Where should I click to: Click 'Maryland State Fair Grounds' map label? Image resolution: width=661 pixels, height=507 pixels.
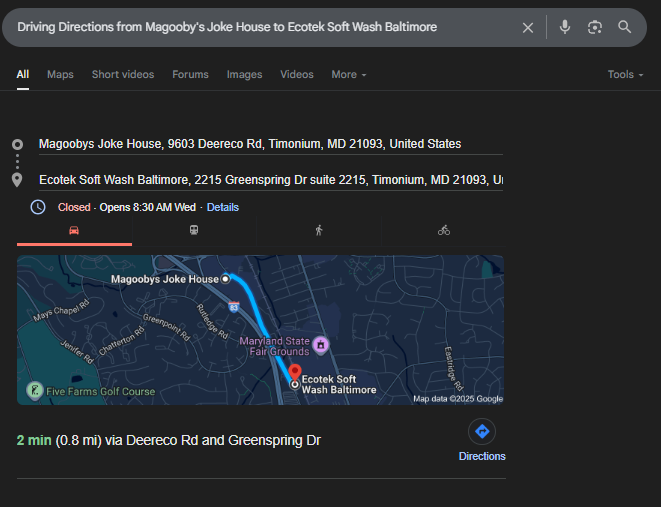coord(274,346)
